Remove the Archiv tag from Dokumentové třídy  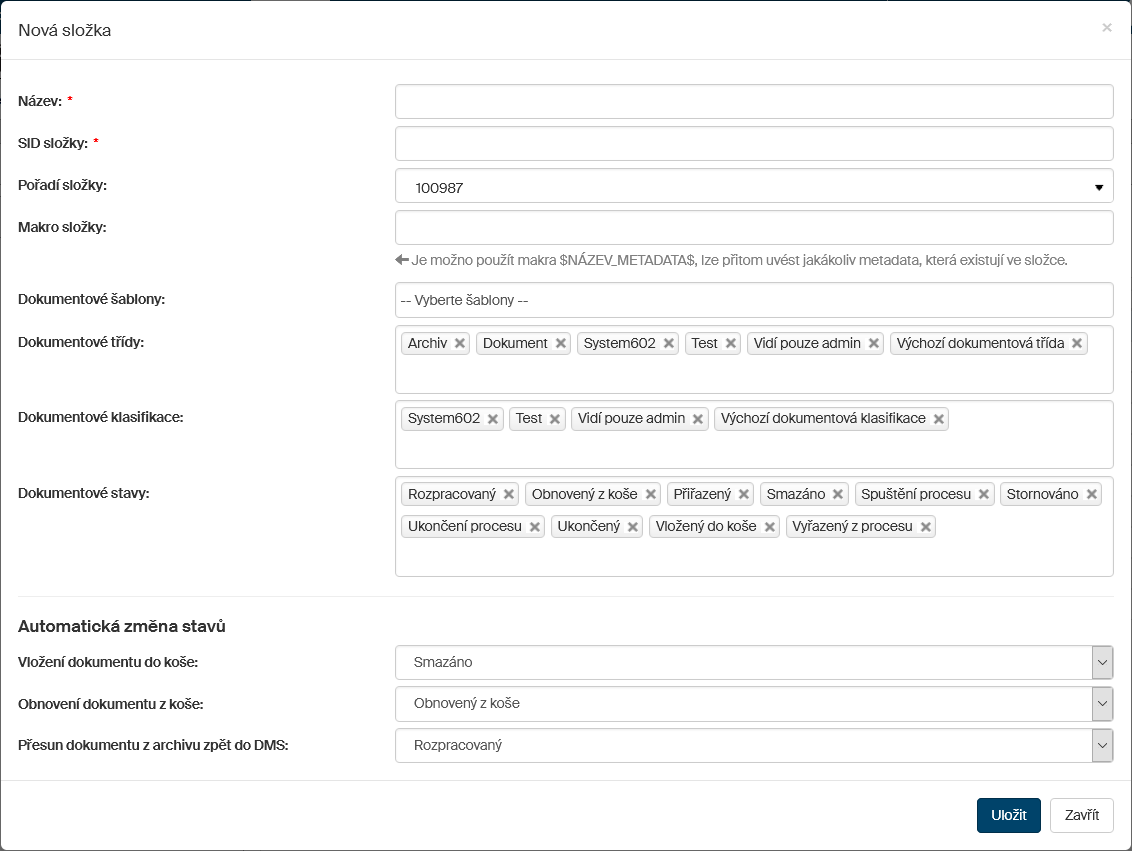click(460, 343)
